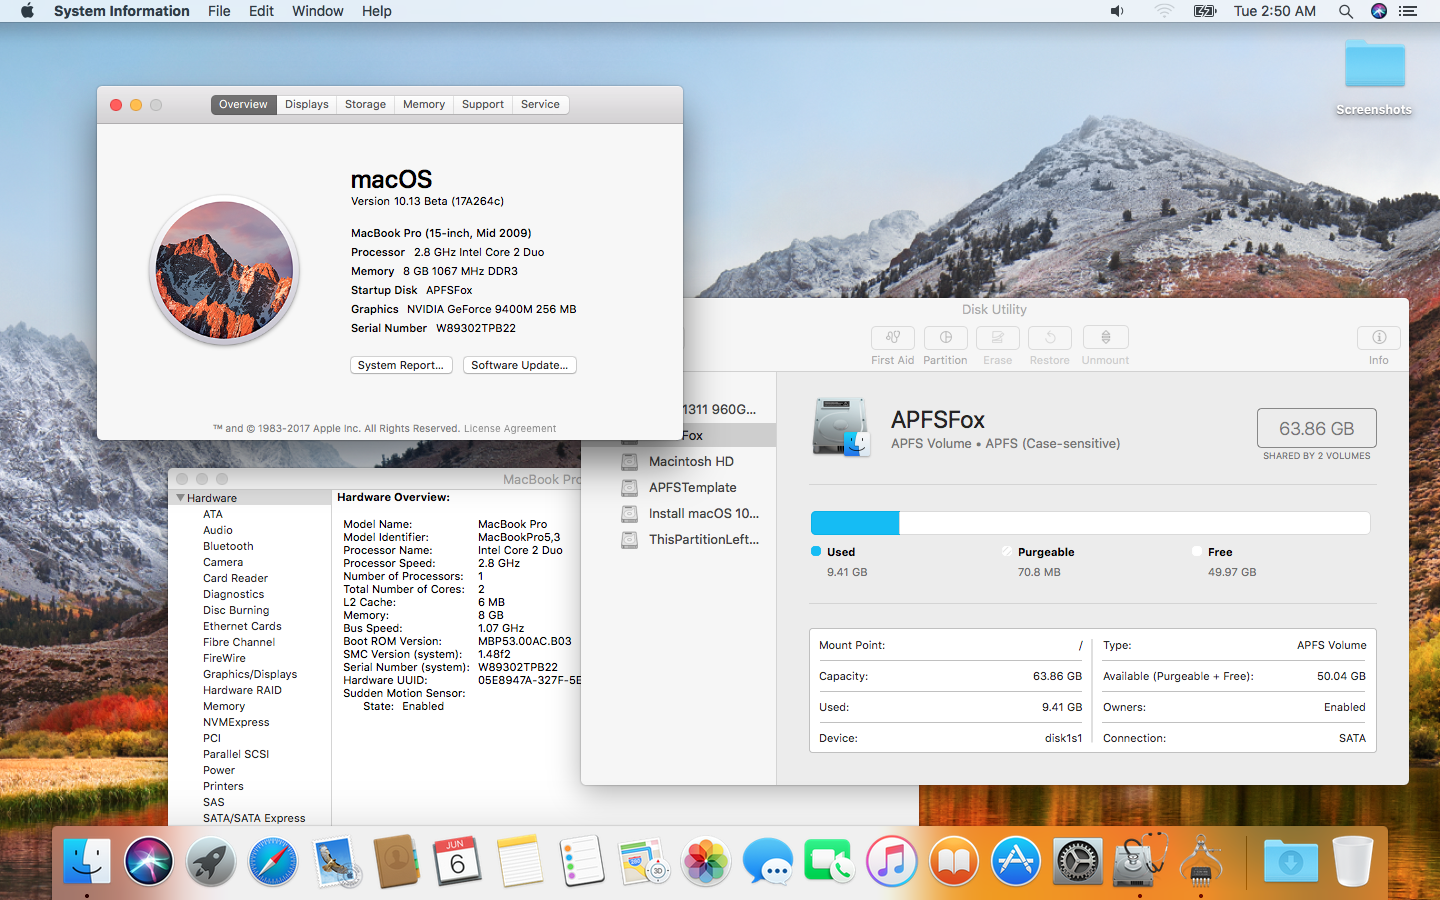This screenshot has height=900, width=1440.
Task: Click the Software Update... button
Action: 520,365
